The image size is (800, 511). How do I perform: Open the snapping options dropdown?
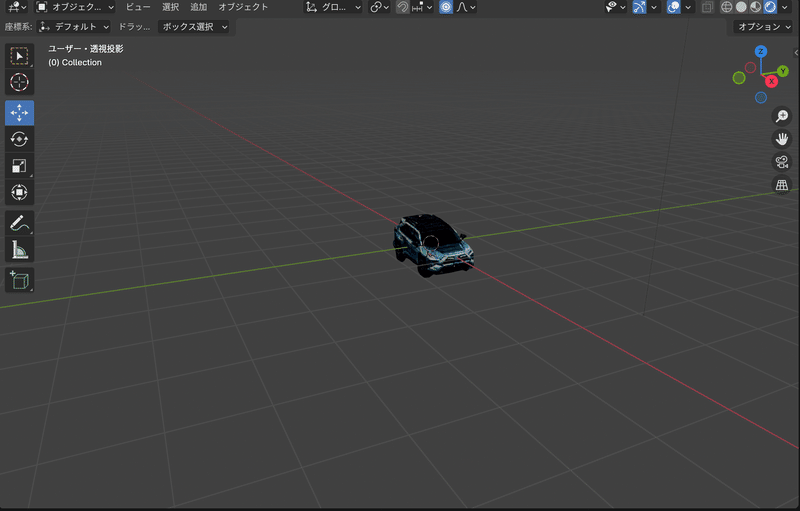(422, 7)
